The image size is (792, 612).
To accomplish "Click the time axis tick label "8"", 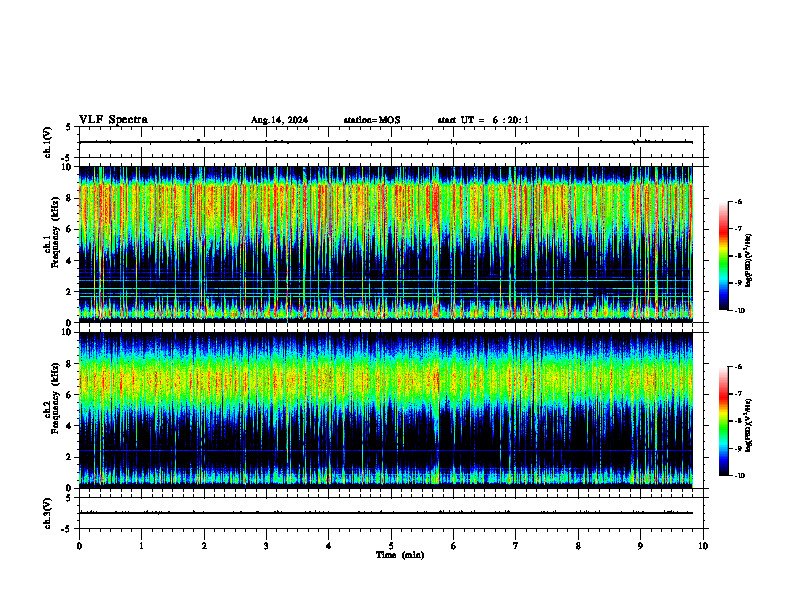I will (578, 546).
